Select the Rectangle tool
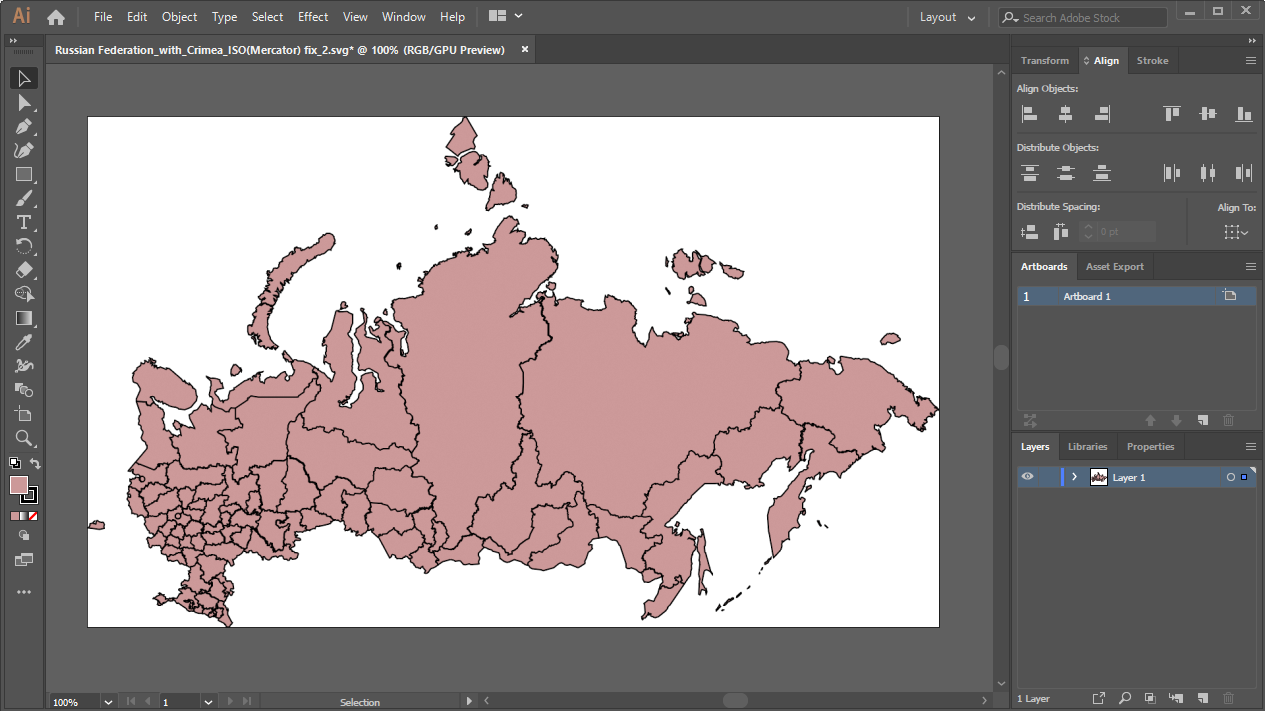The image size is (1265, 711). [x=24, y=175]
